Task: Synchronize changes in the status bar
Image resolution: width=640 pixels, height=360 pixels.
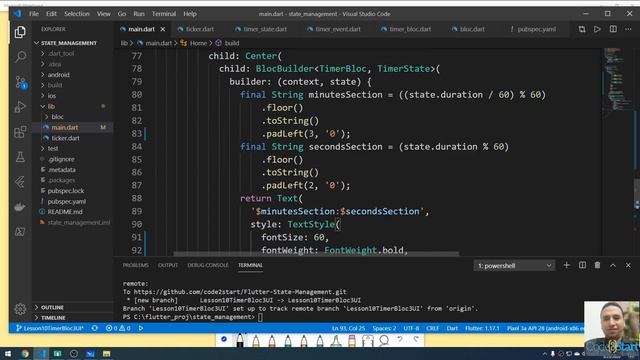Action: click(95, 328)
